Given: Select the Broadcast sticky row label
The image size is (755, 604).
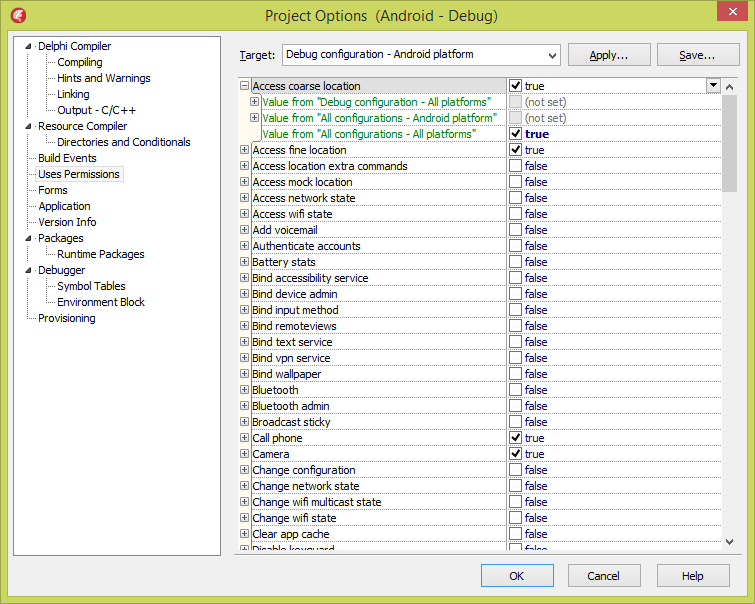Looking at the screenshot, I should 291,422.
